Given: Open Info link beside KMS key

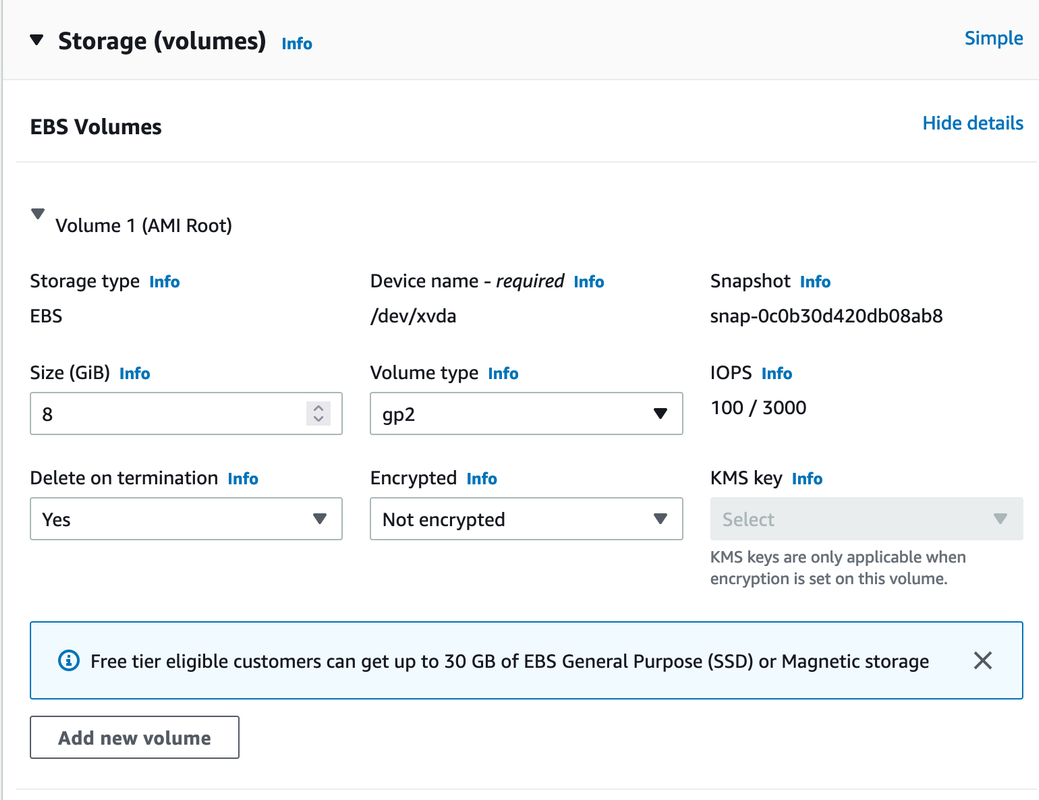Looking at the screenshot, I should coord(807,479).
